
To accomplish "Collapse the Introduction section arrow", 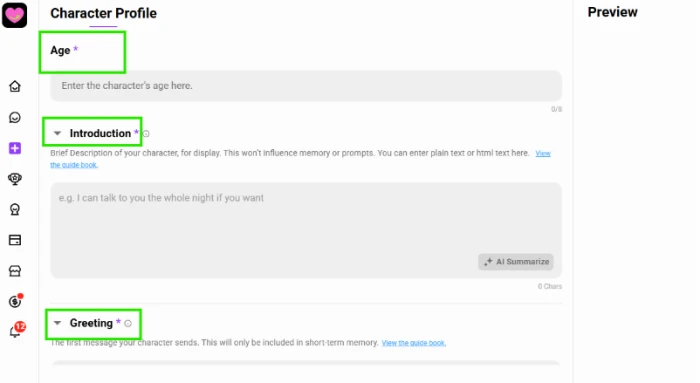I will click(x=57, y=133).
